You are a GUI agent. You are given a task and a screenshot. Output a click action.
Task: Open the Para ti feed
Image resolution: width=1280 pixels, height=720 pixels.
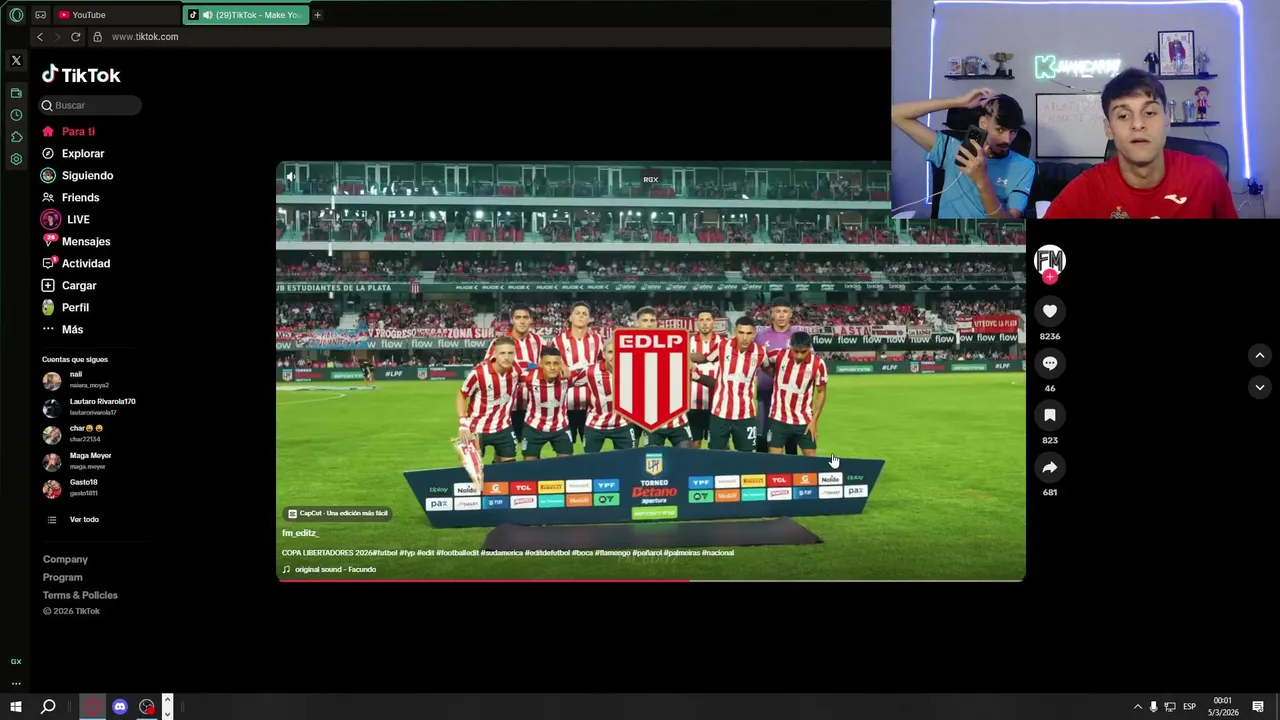pyautogui.click(x=78, y=132)
